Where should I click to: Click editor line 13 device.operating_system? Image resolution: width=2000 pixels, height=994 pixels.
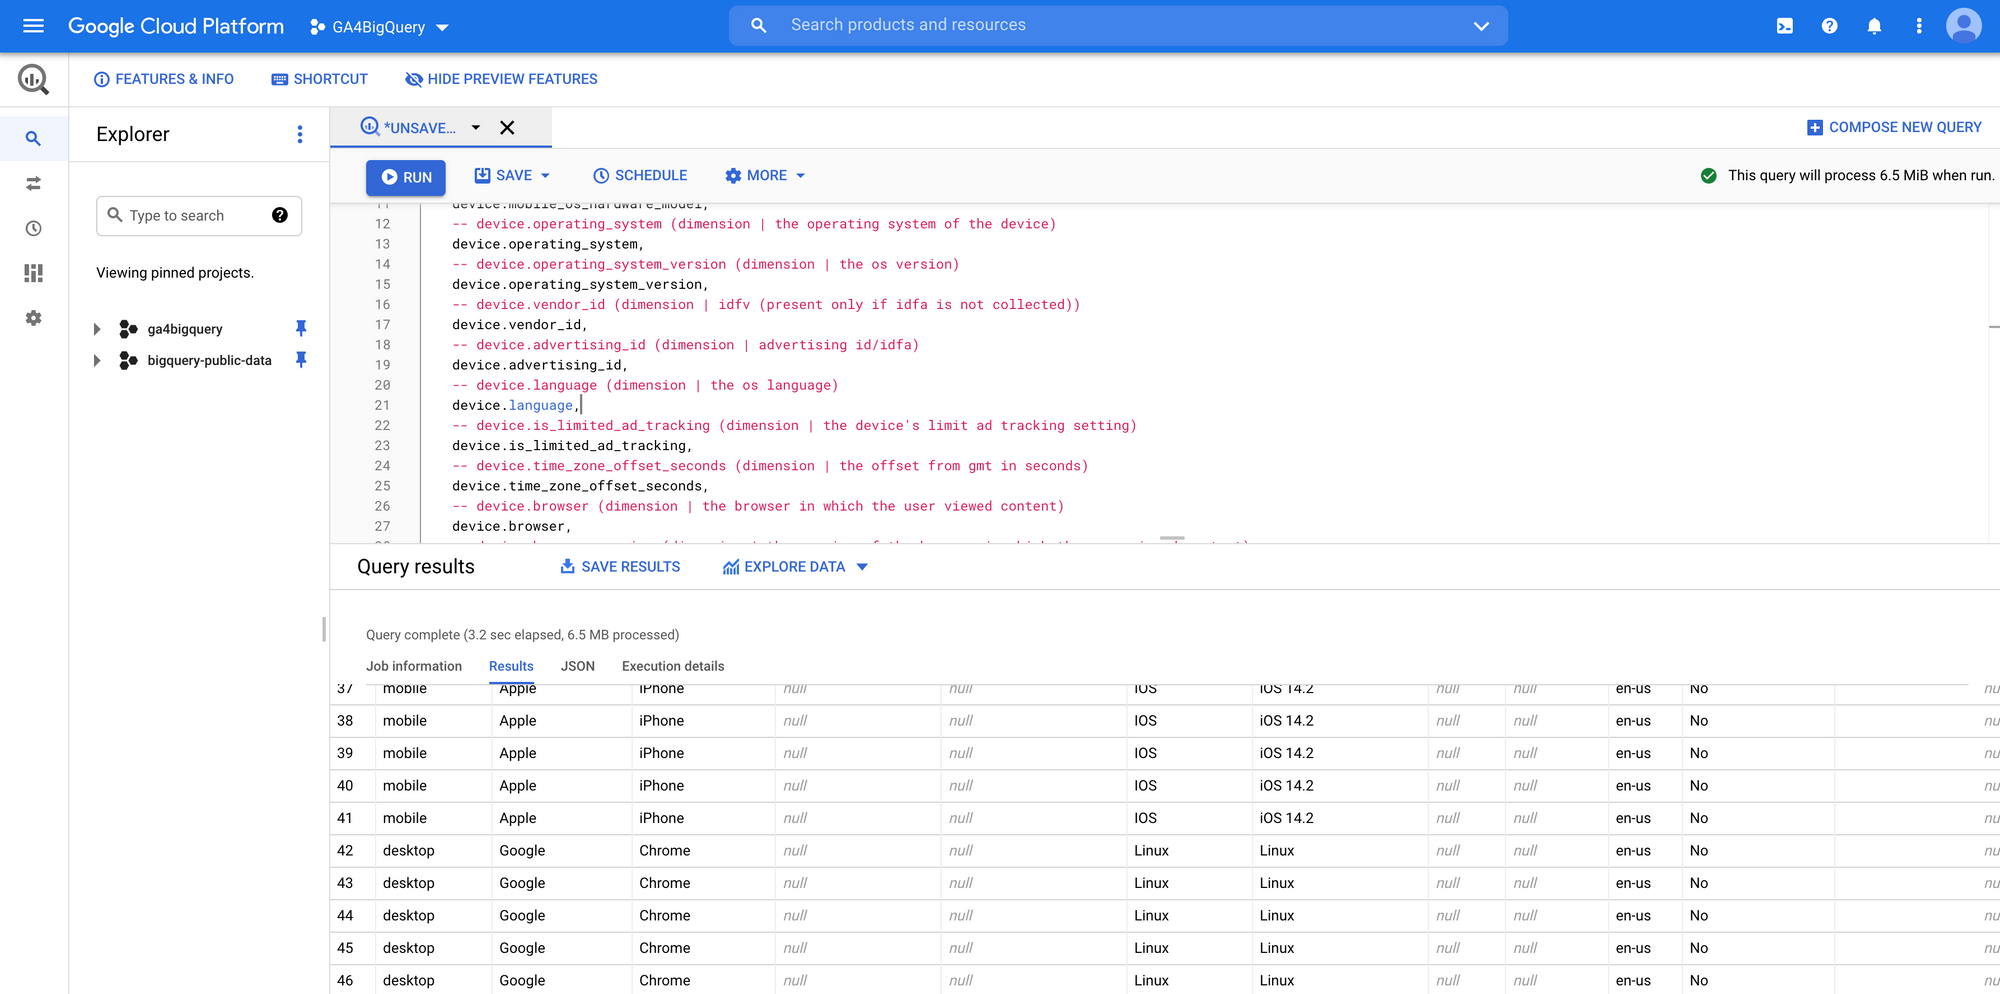(548, 244)
